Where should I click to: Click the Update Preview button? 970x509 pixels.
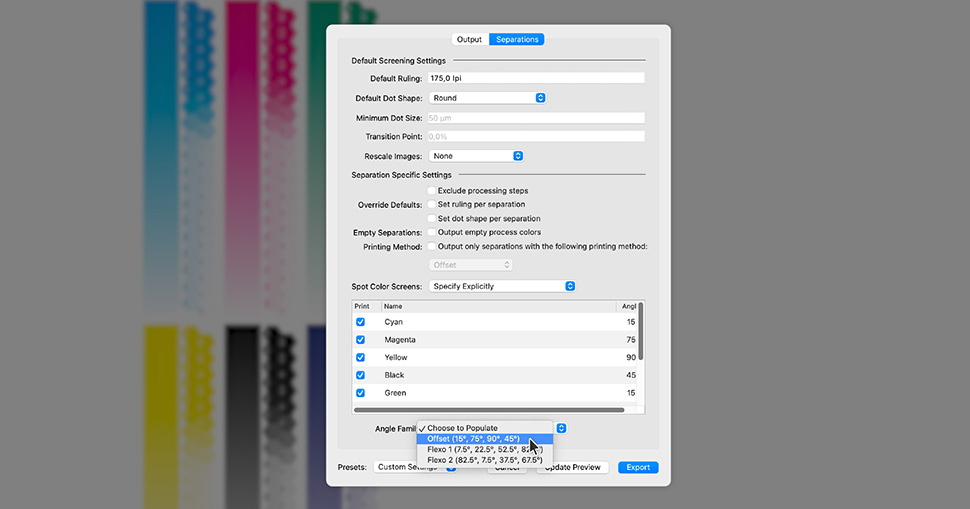tap(573, 467)
